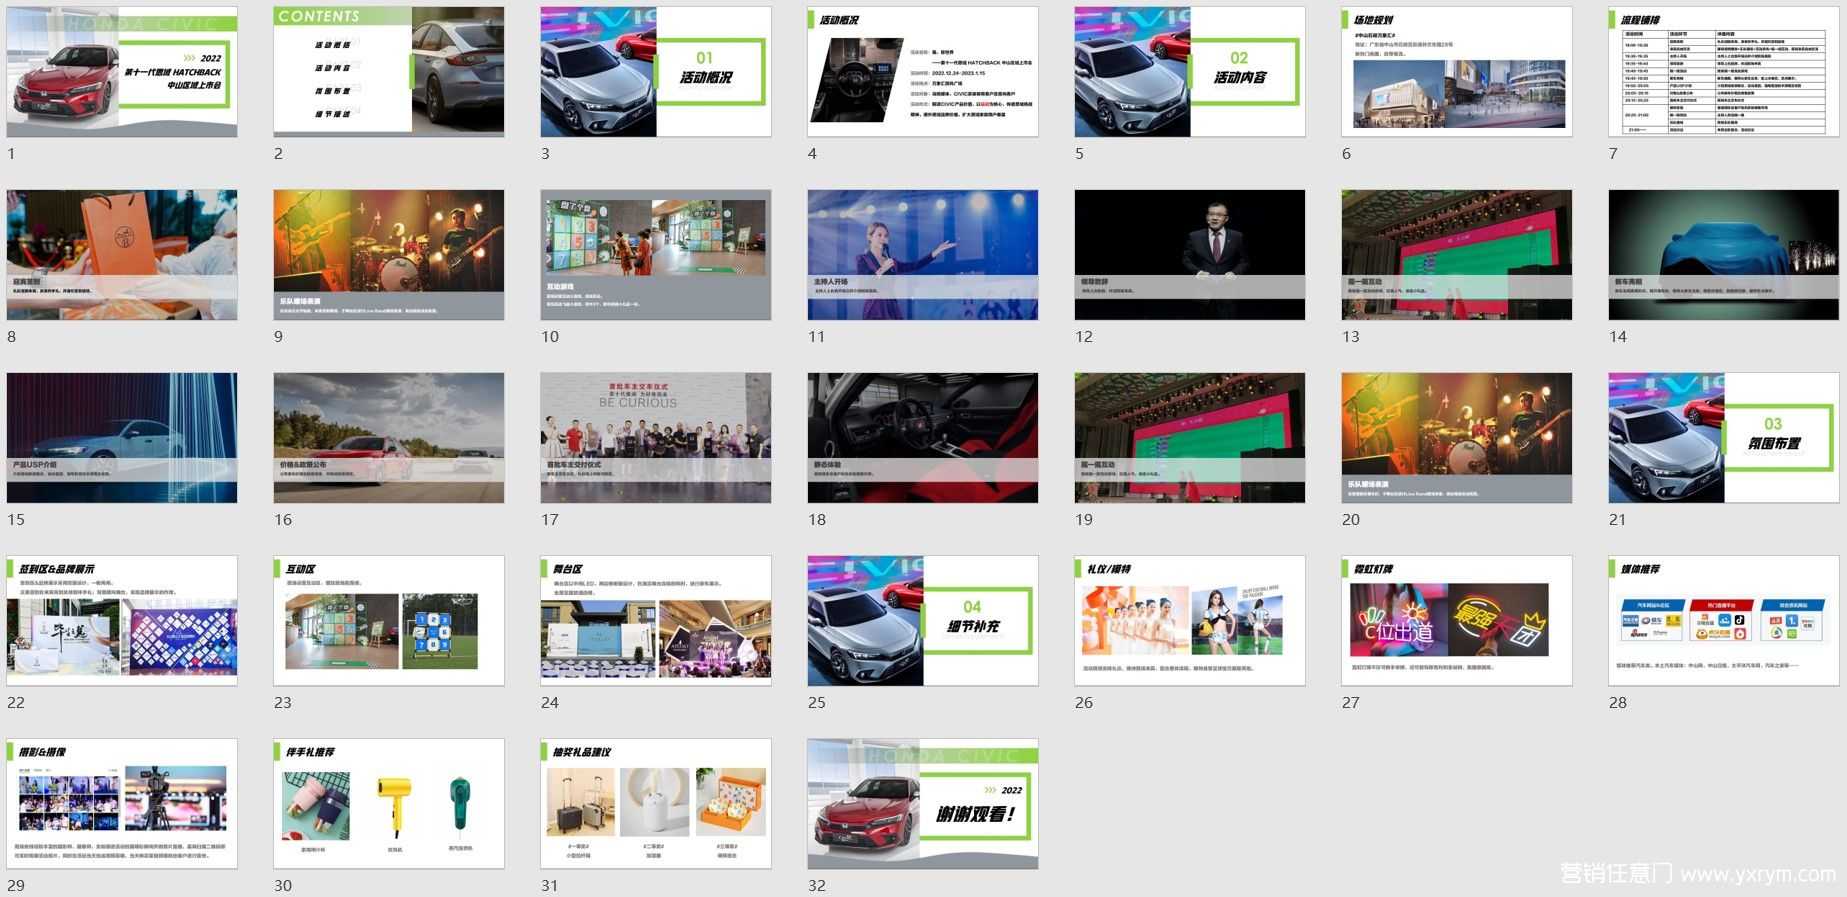
Task: Select slide 19 stage screen thumbnail
Action: pyautogui.click(x=1190, y=438)
